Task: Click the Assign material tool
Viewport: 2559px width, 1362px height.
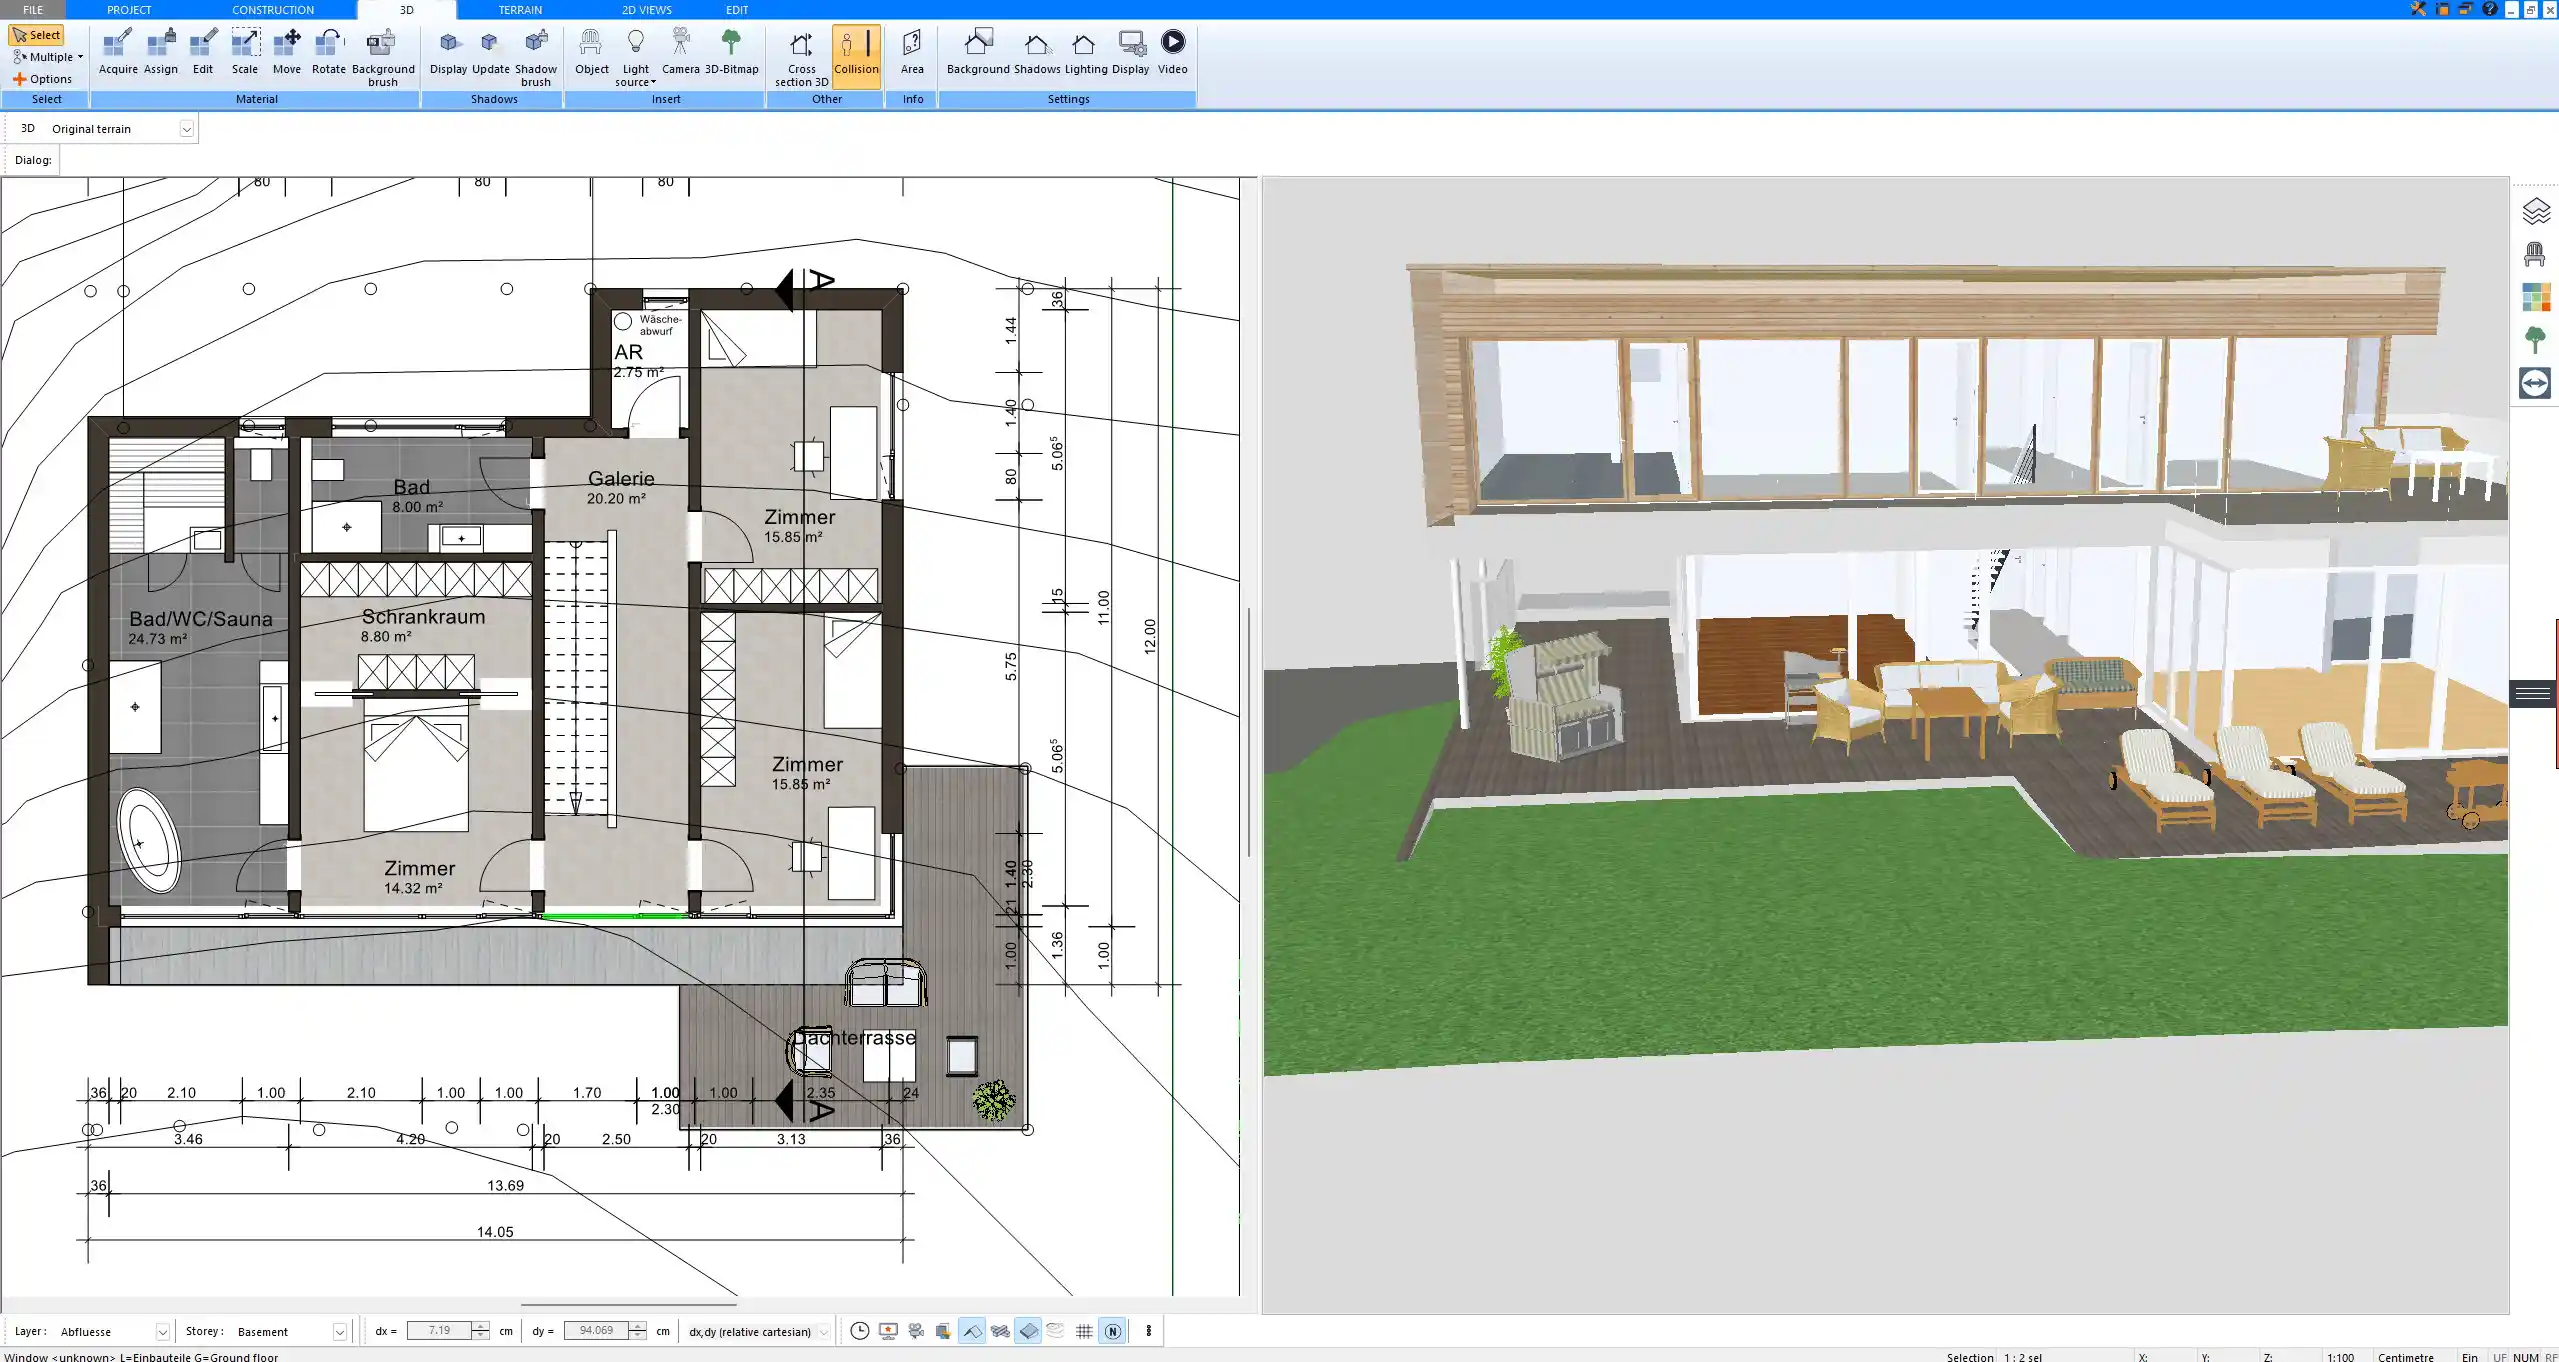Action: pos(160,52)
